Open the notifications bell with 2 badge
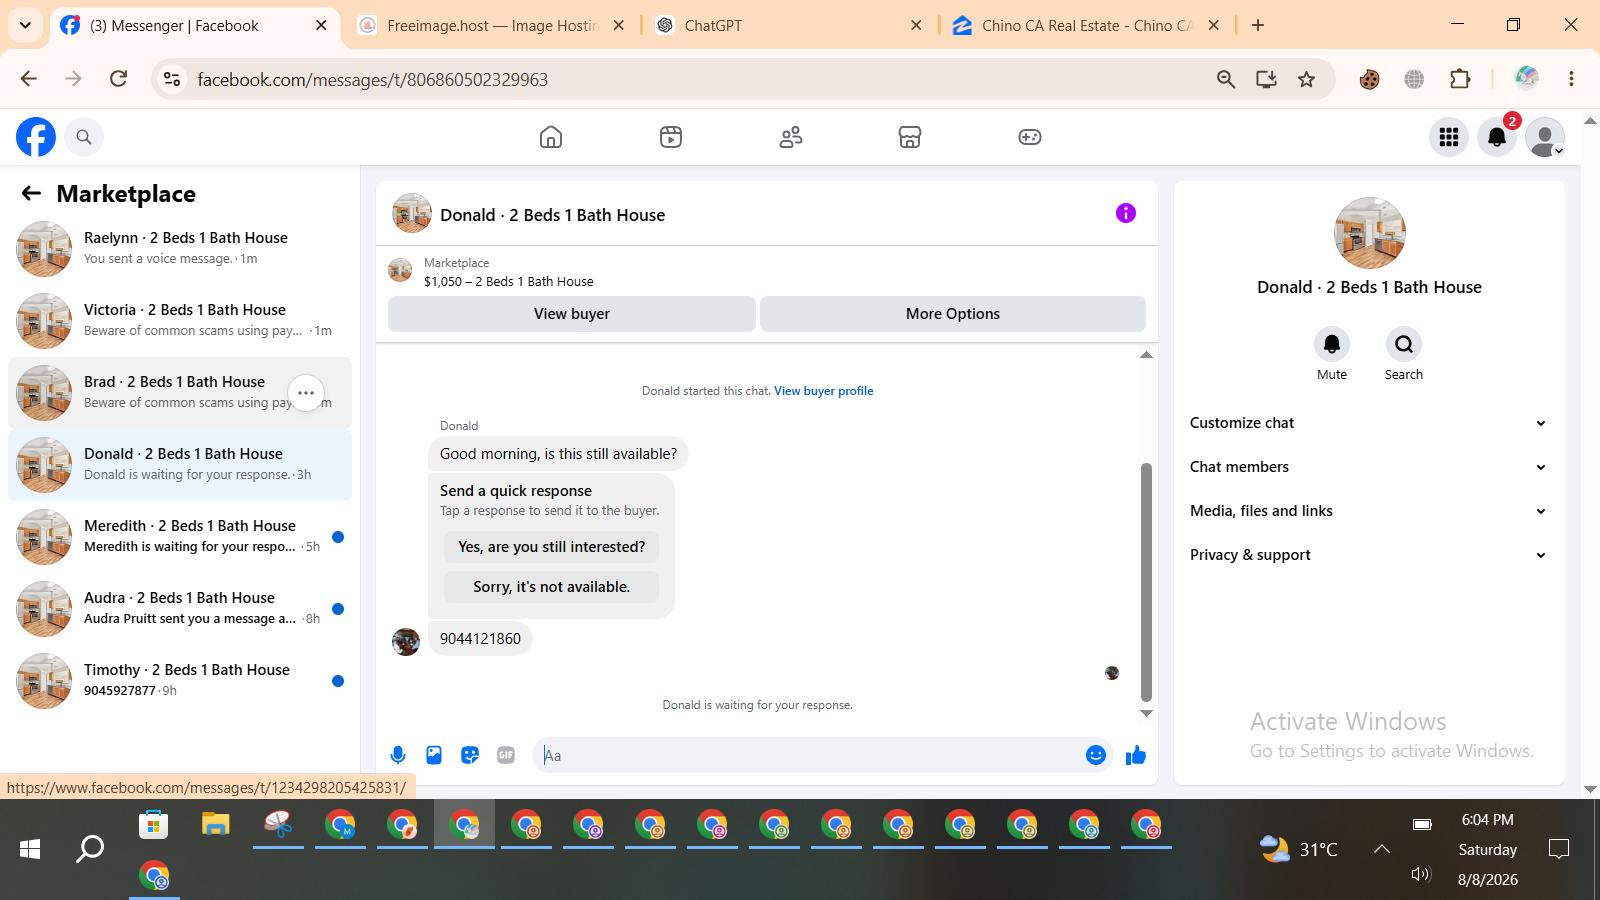This screenshot has height=900, width=1600. click(x=1497, y=137)
